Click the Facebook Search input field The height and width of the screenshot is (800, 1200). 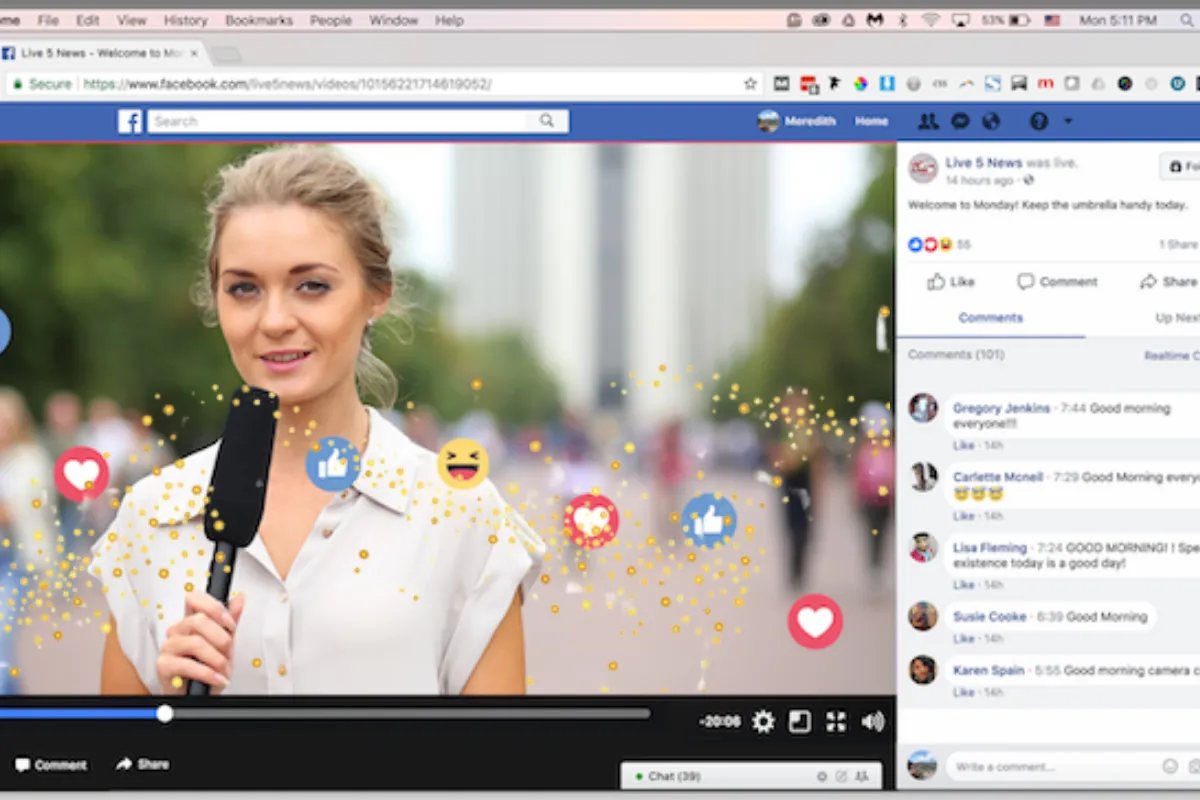coord(337,121)
